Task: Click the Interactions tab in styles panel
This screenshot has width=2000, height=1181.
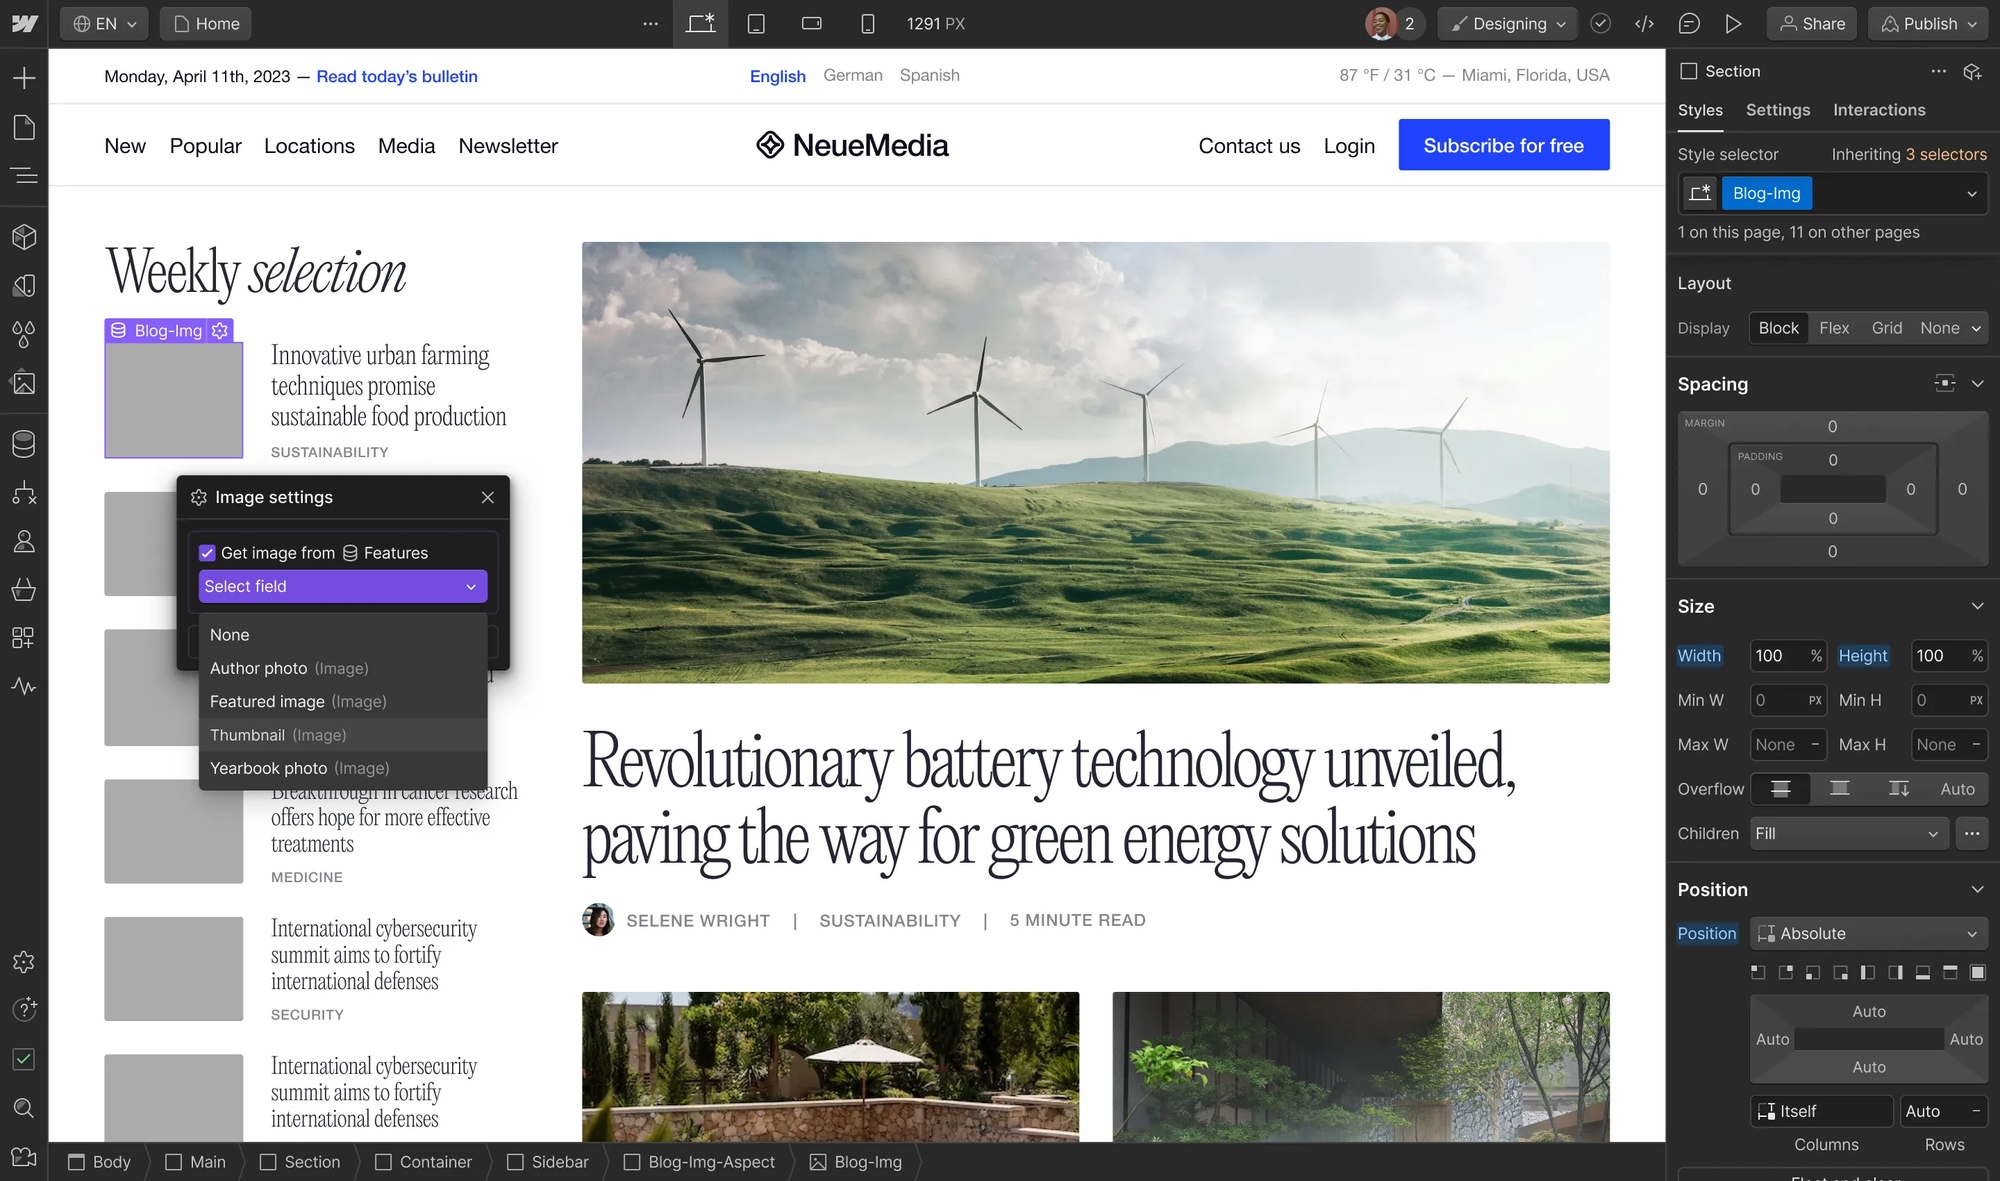Action: (1879, 110)
